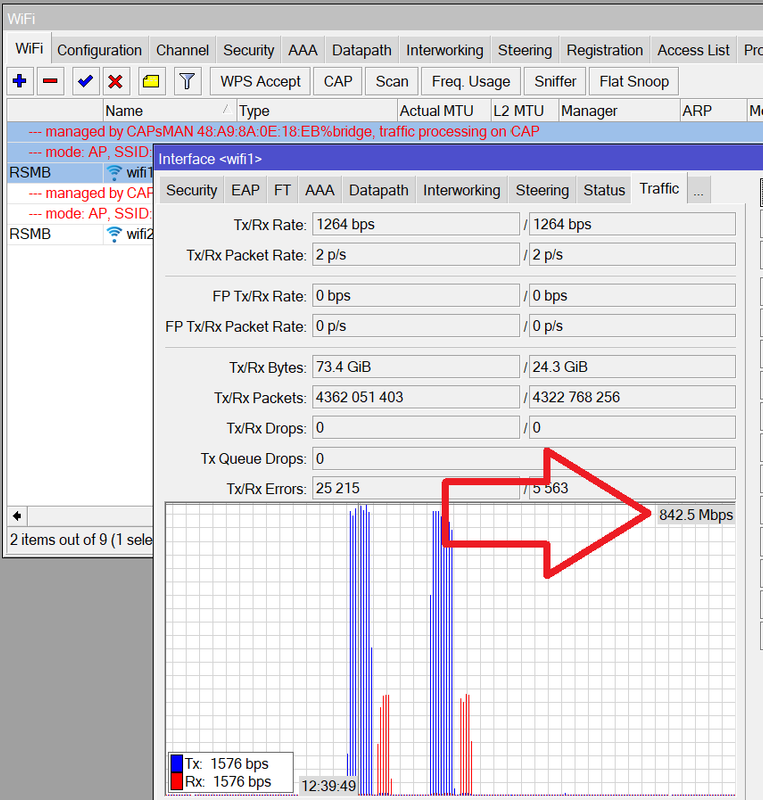763x800 pixels.
Task: Click Rx Packets field 4322 768 256
Action: (x=632, y=397)
